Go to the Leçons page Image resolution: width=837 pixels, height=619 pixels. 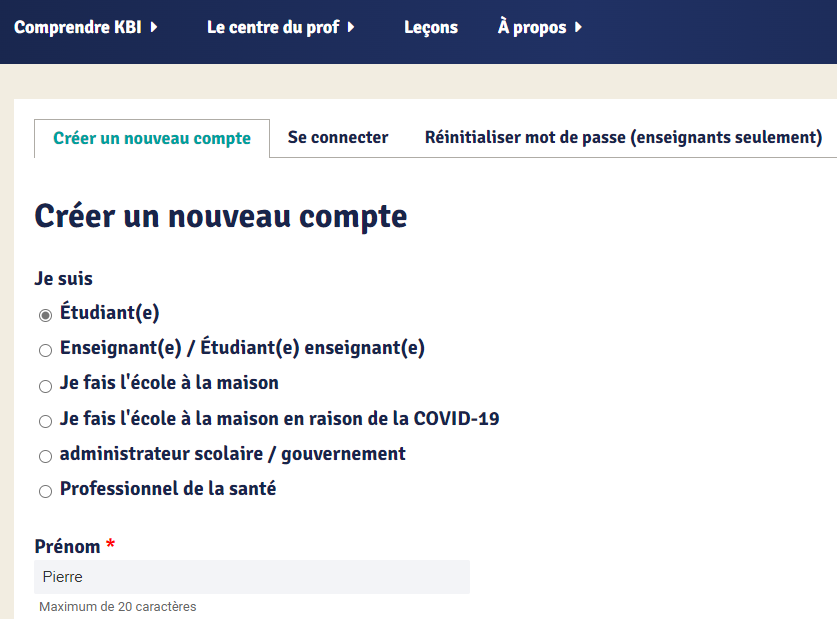point(431,28)
